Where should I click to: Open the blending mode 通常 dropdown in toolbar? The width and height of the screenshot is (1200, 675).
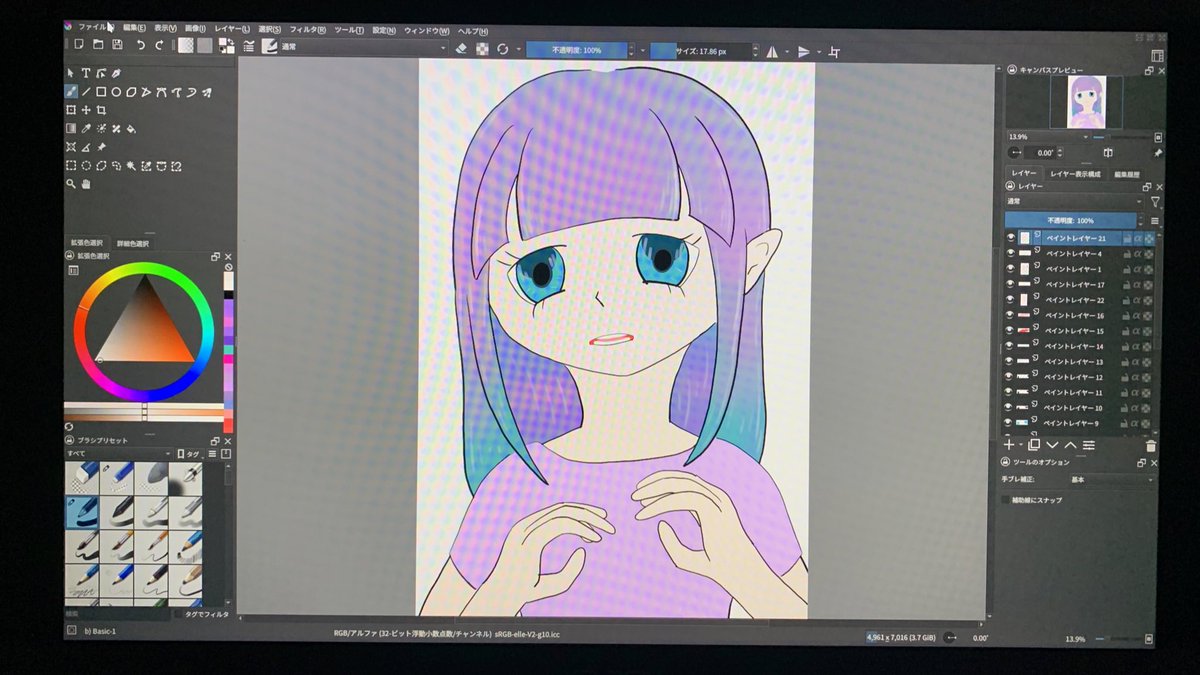coord(363,47)
